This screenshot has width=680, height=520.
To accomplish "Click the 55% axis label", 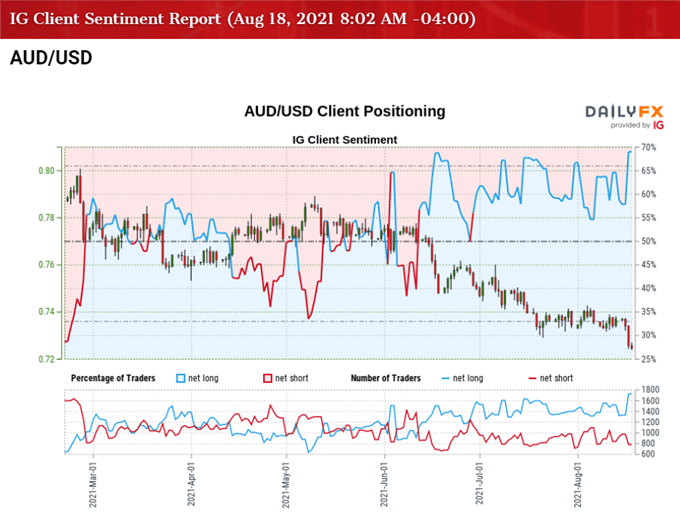I will point(648,218).
